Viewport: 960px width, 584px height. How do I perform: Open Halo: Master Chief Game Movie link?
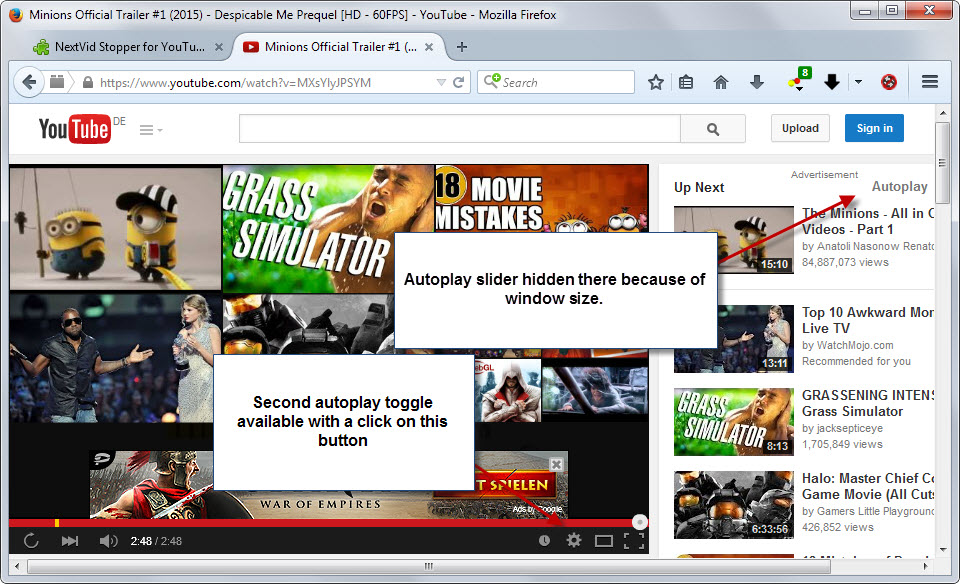pyautogui.click(x=868, y=486)
